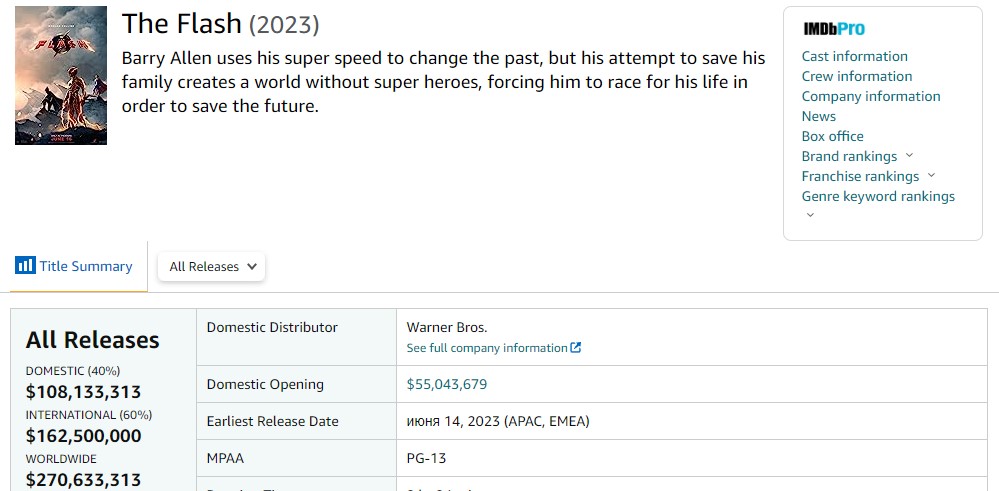This screenshot has width=999, height=491.
Task: Click Genre keyword rankings link text
Action: (x=878, y=196)
